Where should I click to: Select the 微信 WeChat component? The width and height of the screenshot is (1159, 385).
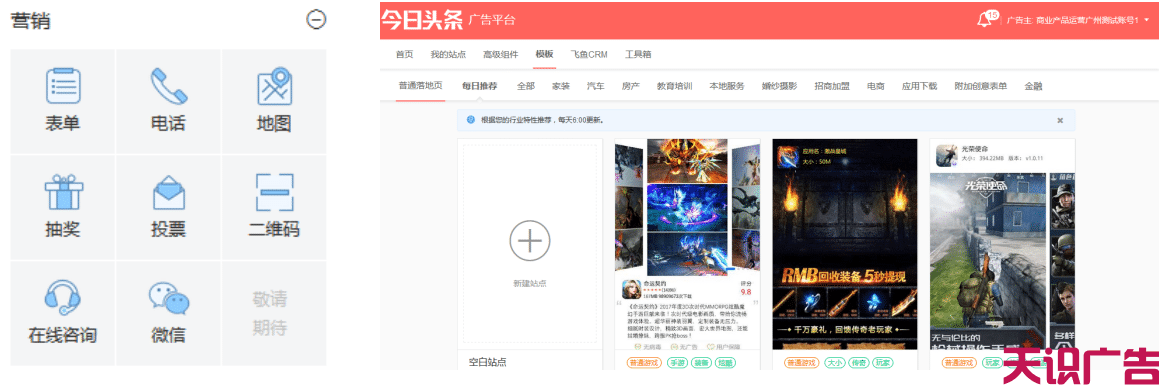pos(169,313)
